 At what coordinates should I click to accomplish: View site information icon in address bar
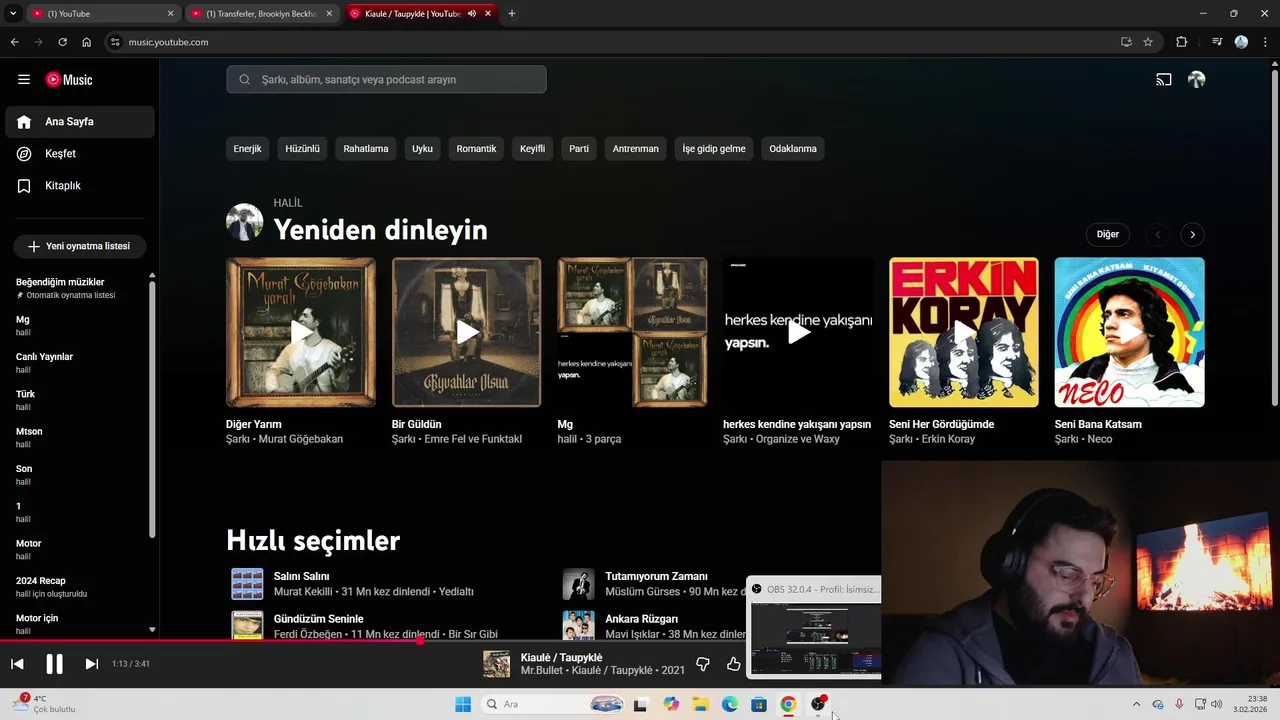115,42
